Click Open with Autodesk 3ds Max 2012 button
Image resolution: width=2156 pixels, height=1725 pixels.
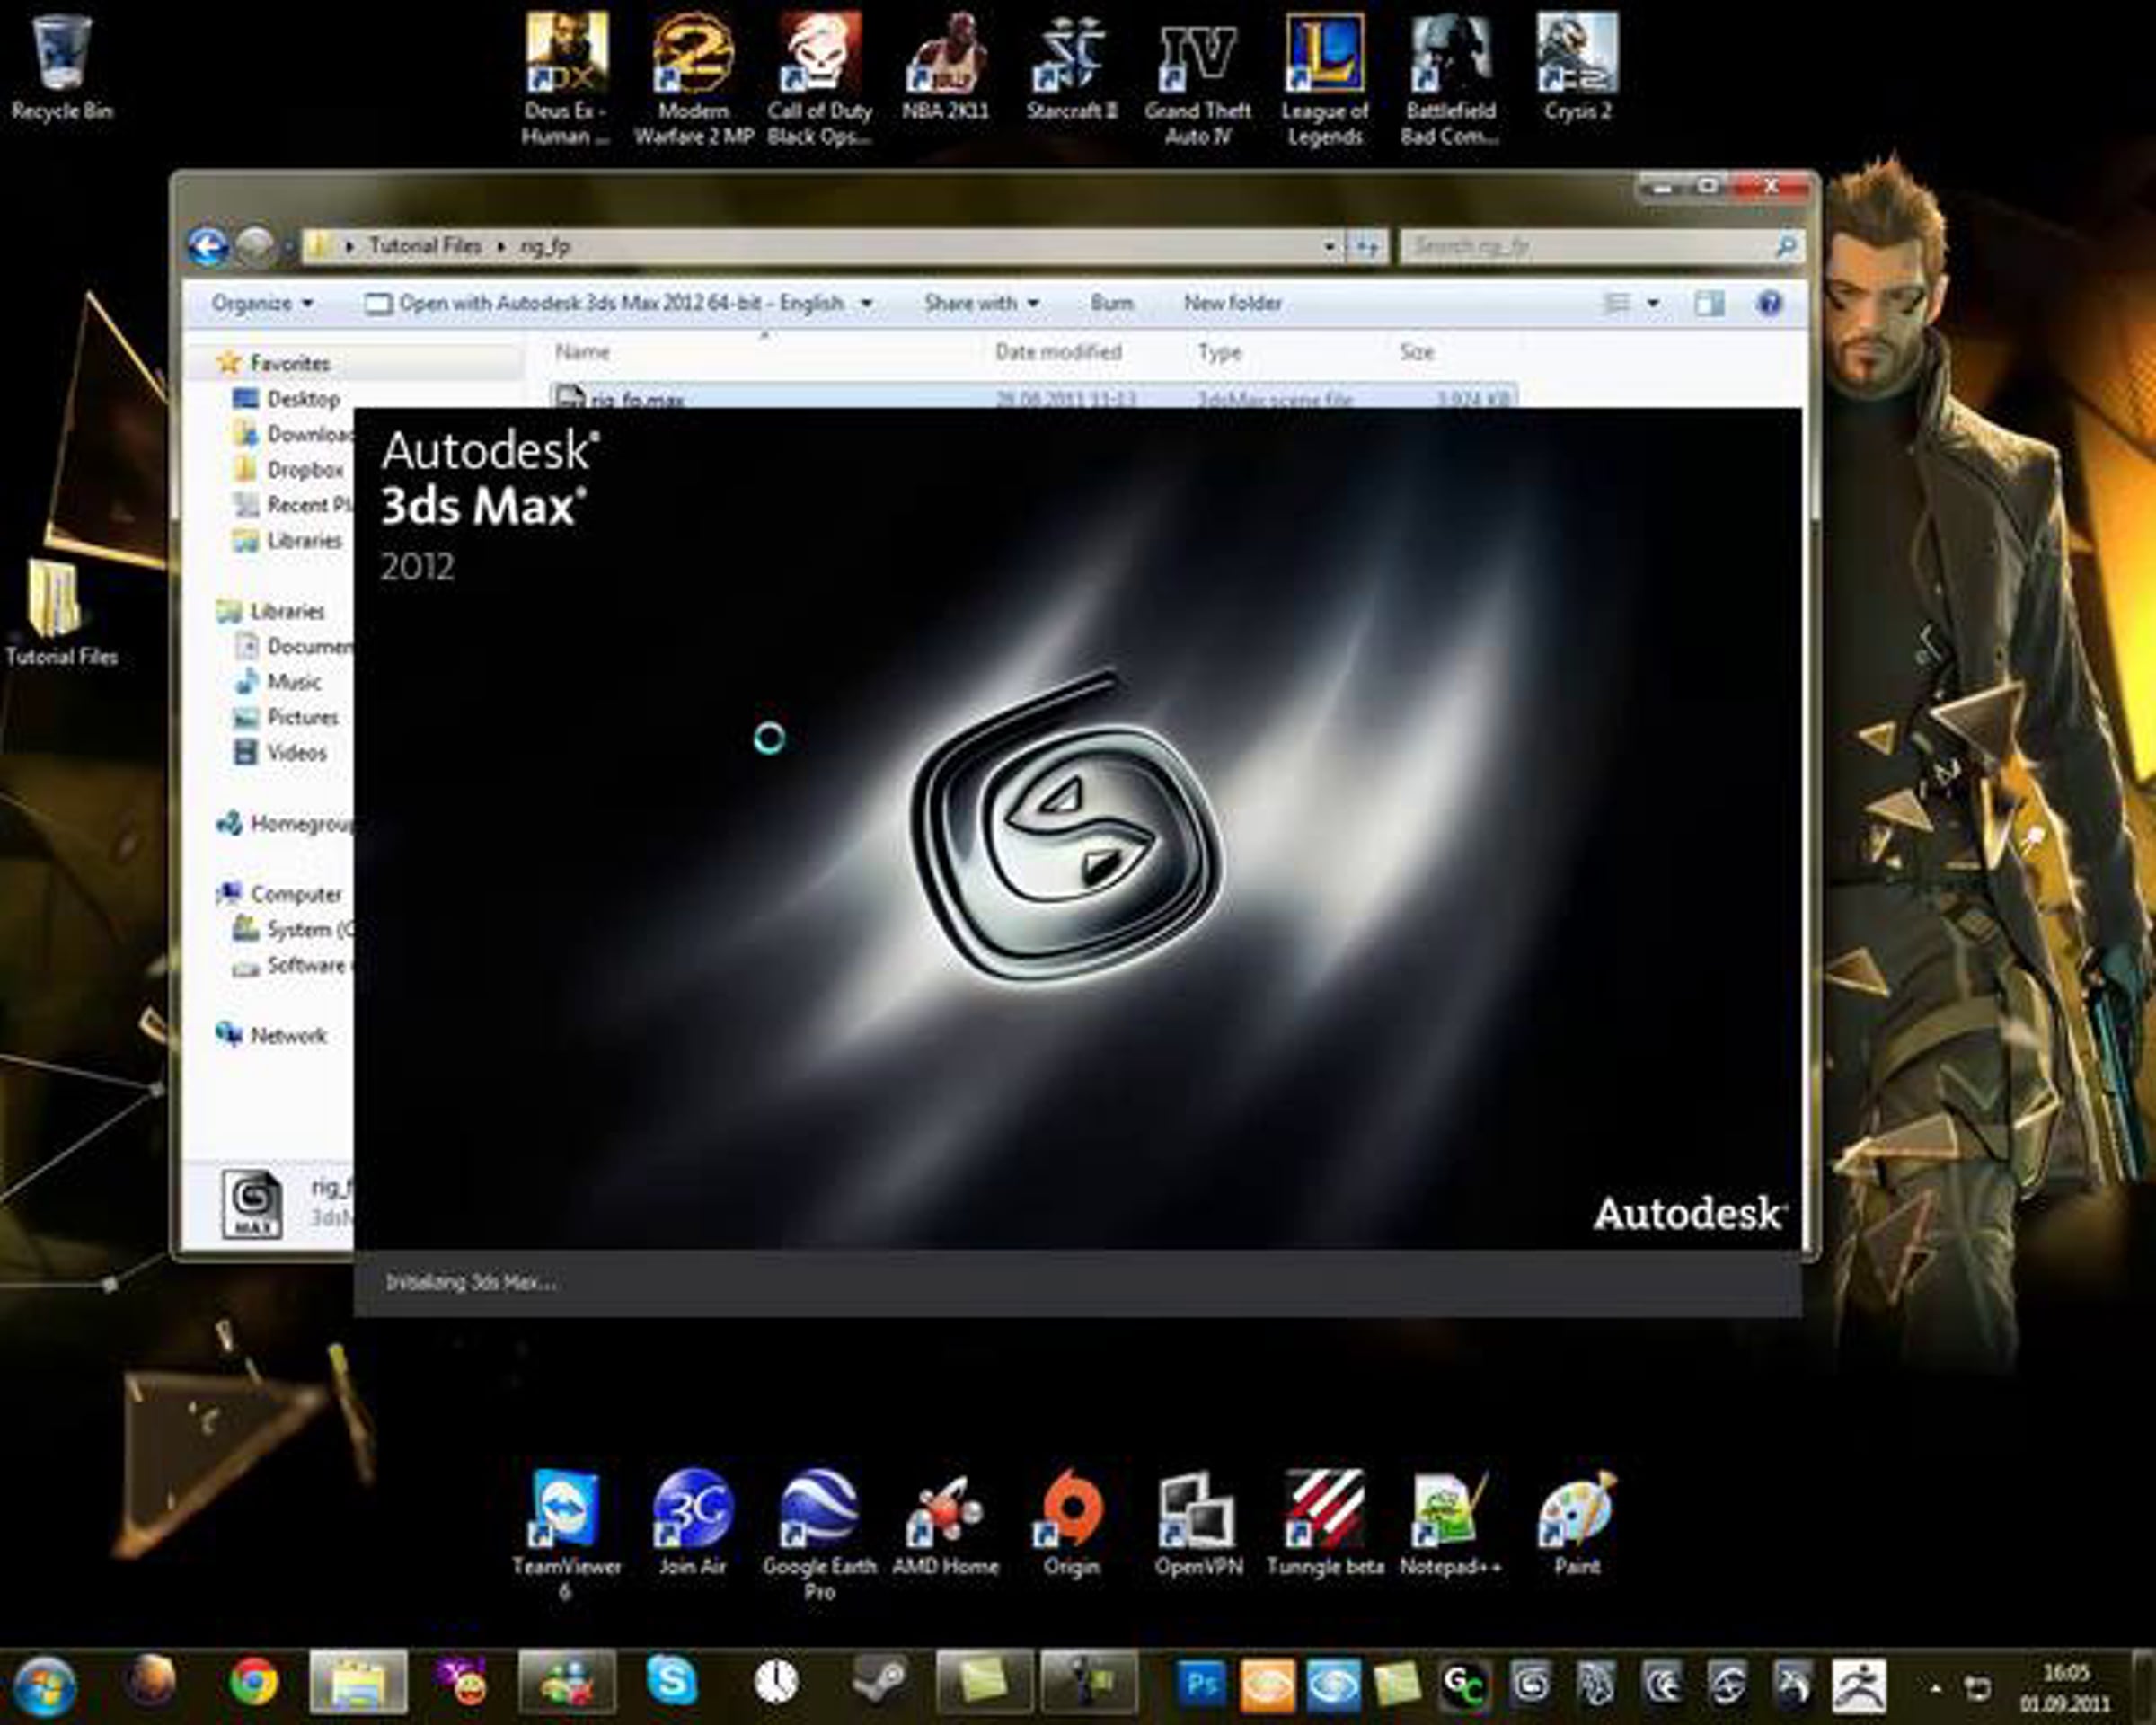click(605, 303)
